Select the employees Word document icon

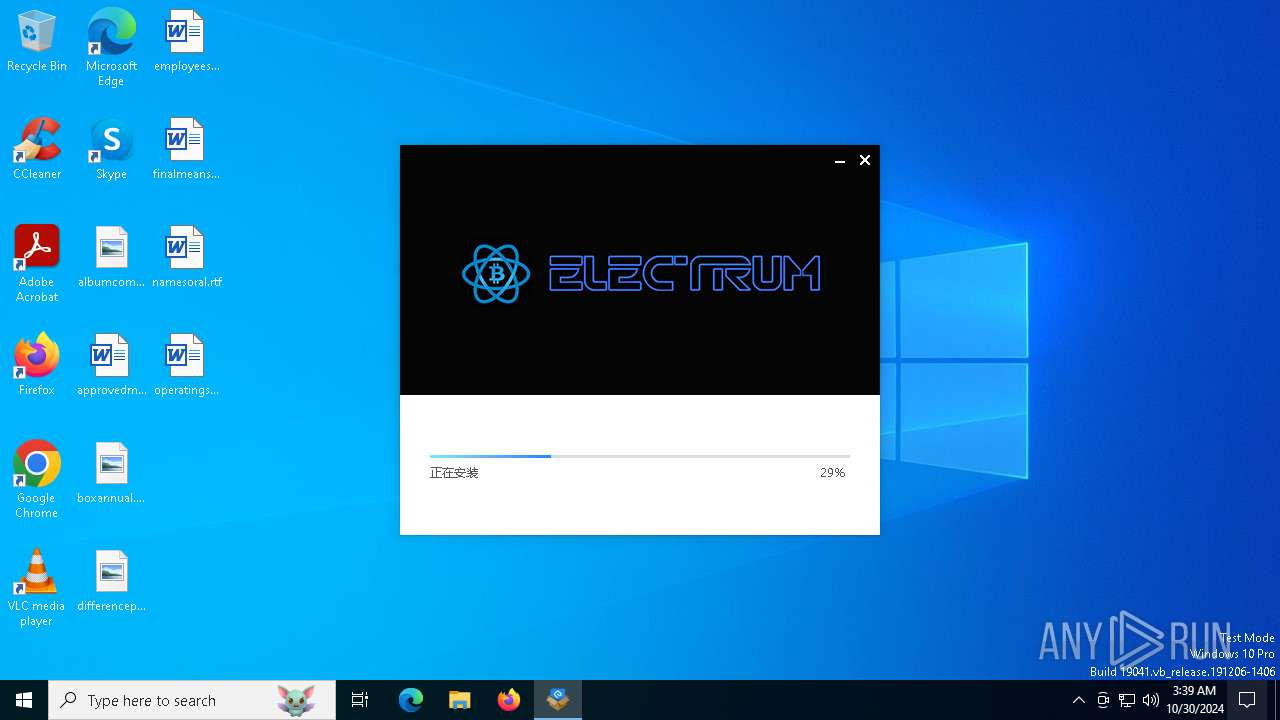(x=186, y=42)
